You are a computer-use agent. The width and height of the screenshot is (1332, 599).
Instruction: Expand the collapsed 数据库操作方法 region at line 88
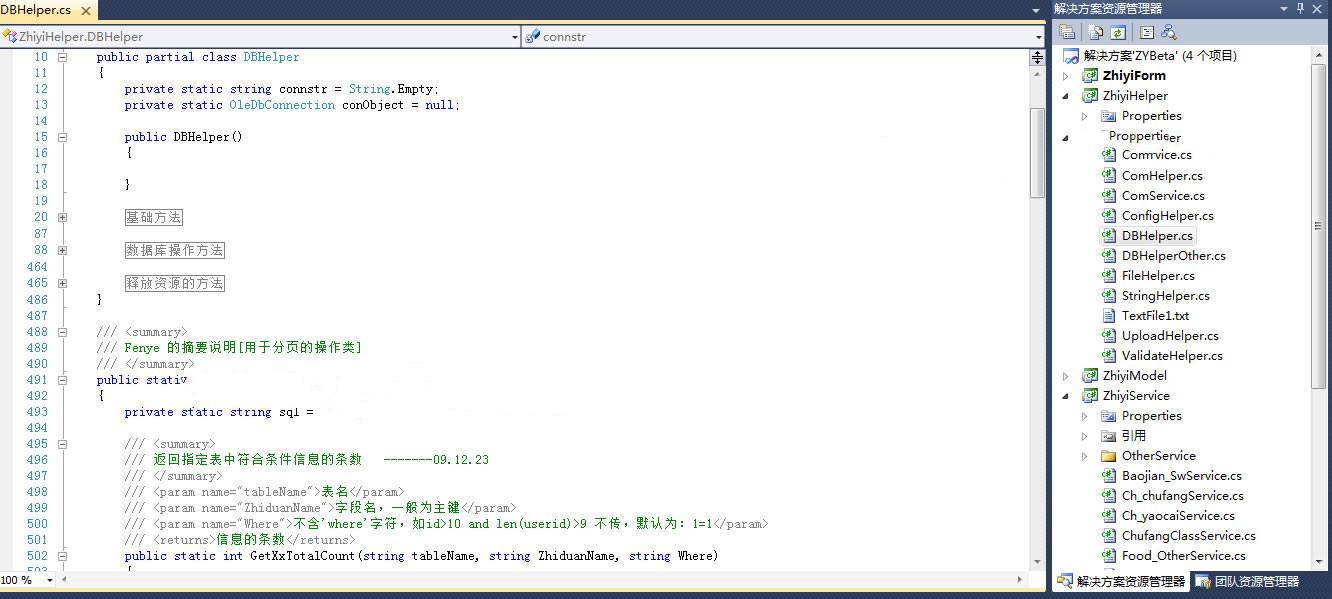pyautogui.click(x=62, y=250)
